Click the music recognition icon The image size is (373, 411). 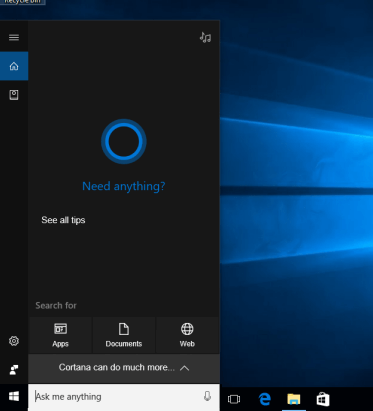tap(205, 37)
